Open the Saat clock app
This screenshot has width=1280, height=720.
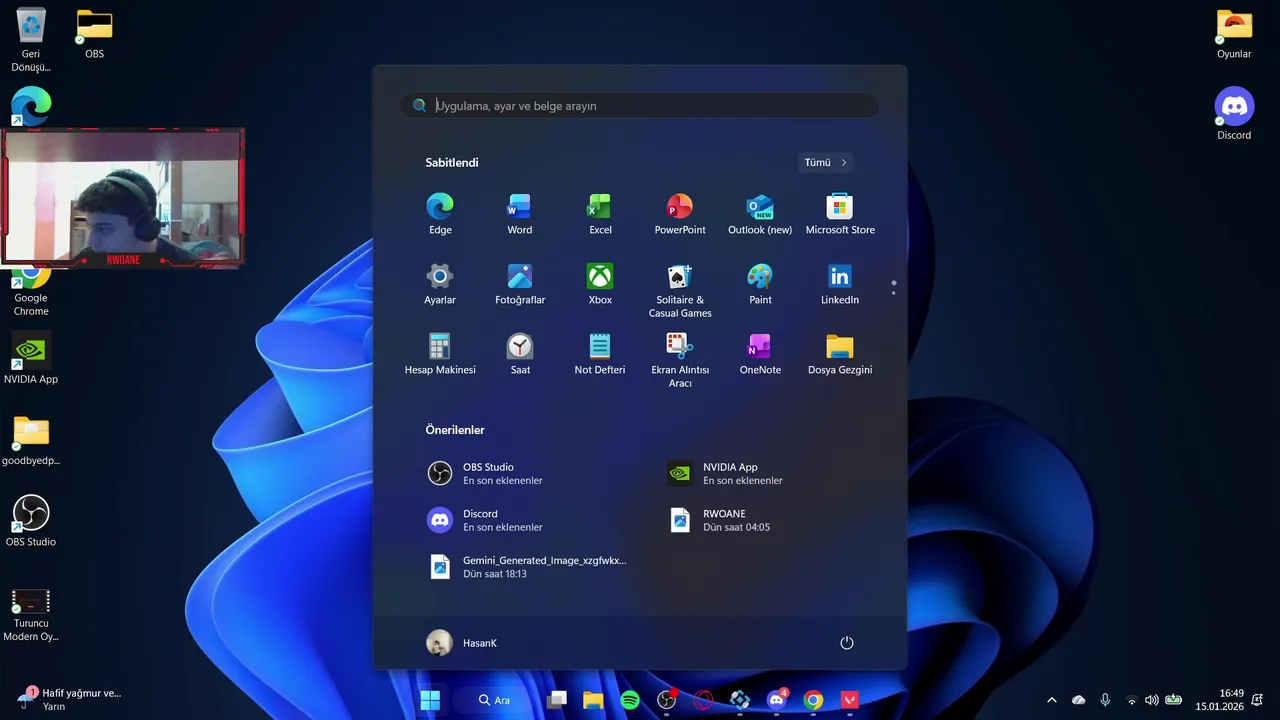coord(520,355)
